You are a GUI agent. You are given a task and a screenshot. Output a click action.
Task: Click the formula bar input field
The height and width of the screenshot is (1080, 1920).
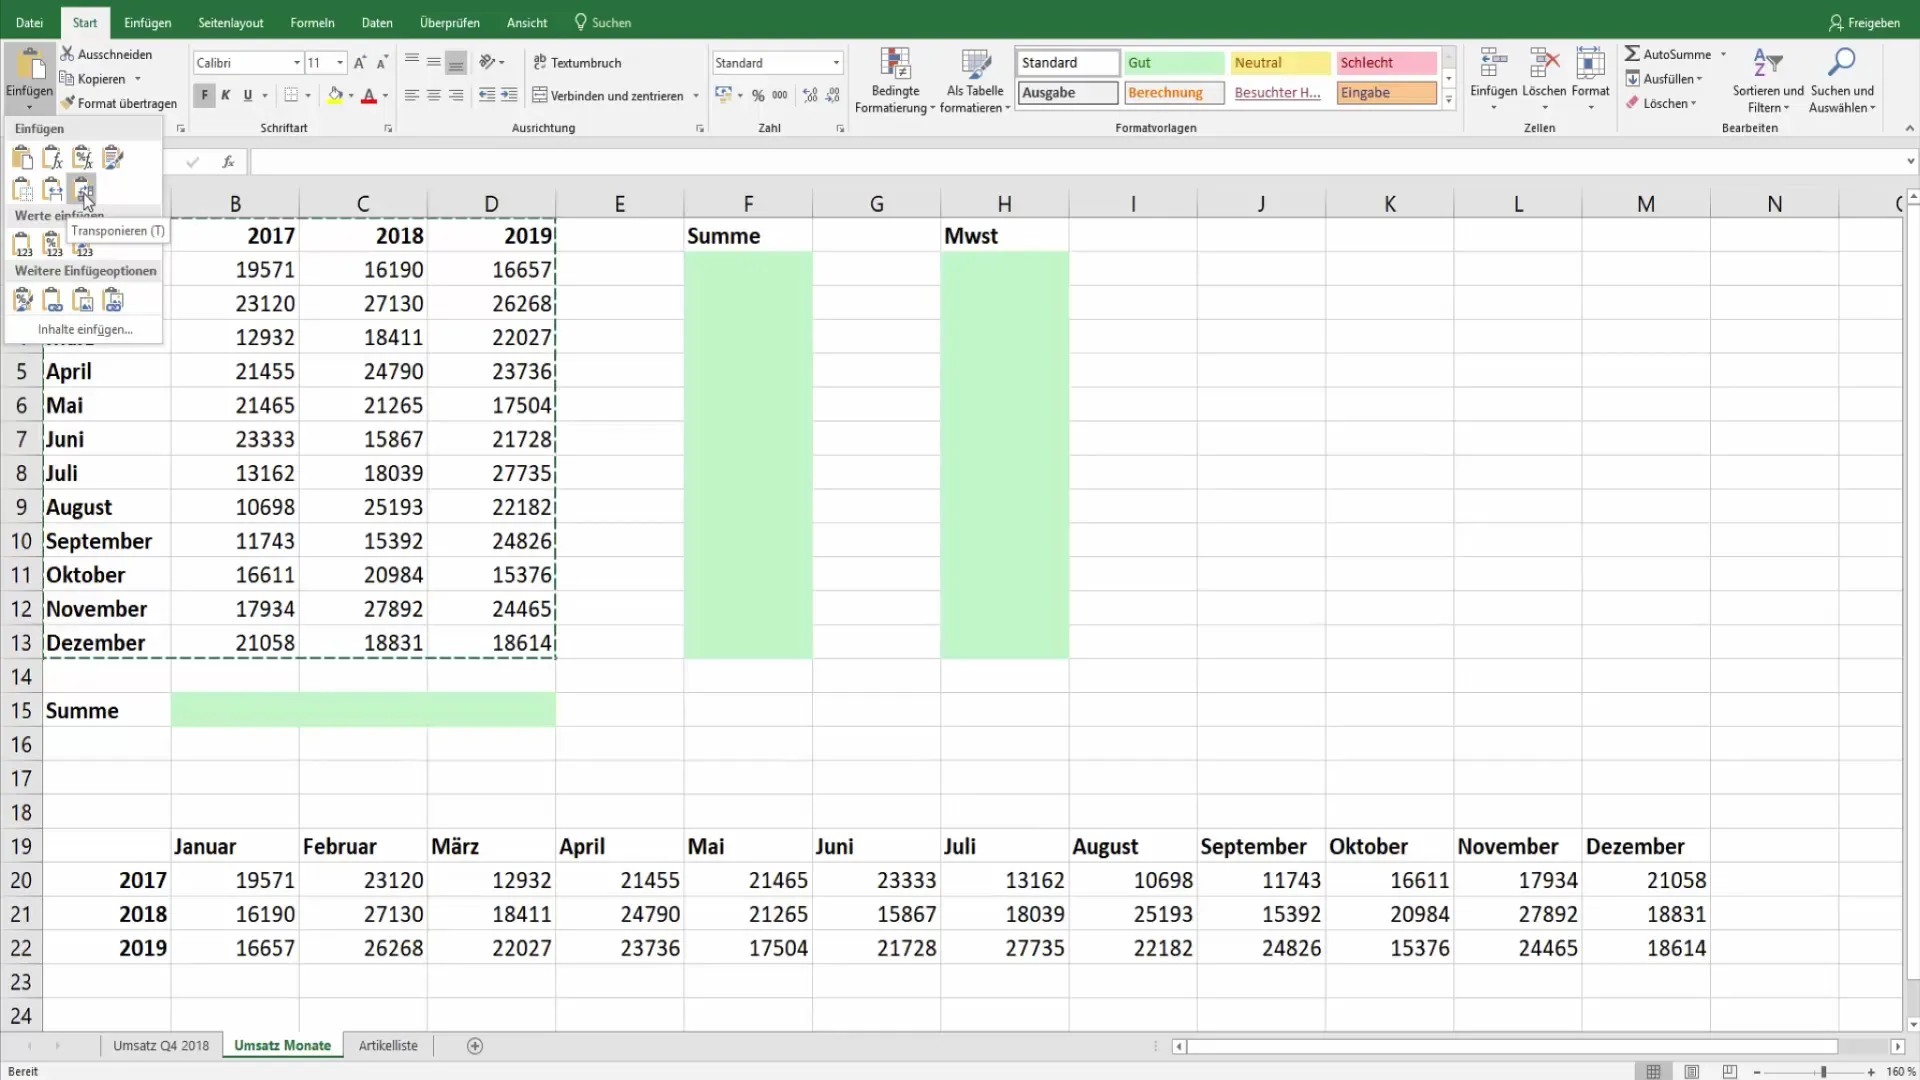pos(1076,161)
